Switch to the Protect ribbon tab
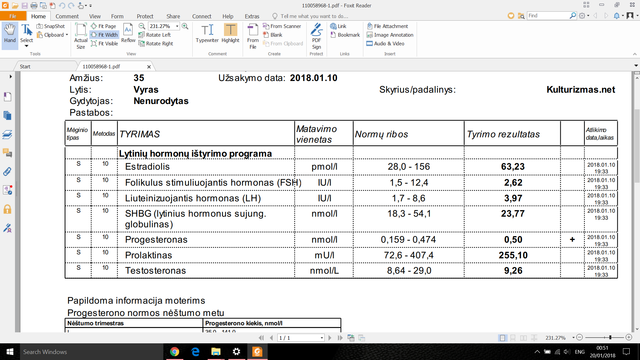The image size is (640, 360). [x=145, y=16]
